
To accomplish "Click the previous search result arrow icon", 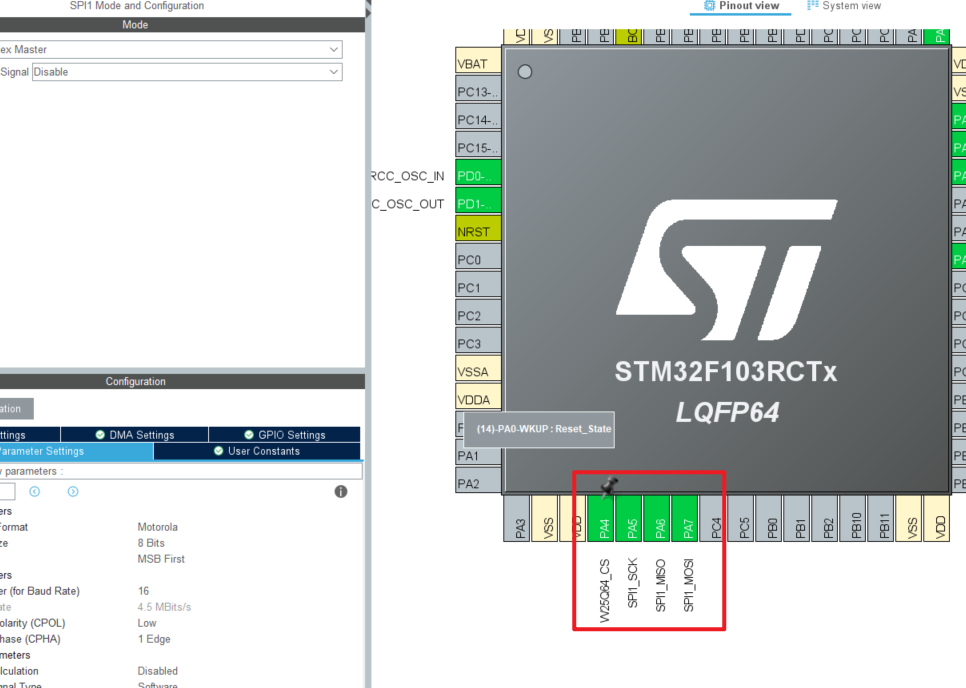I will click(34, 492).
